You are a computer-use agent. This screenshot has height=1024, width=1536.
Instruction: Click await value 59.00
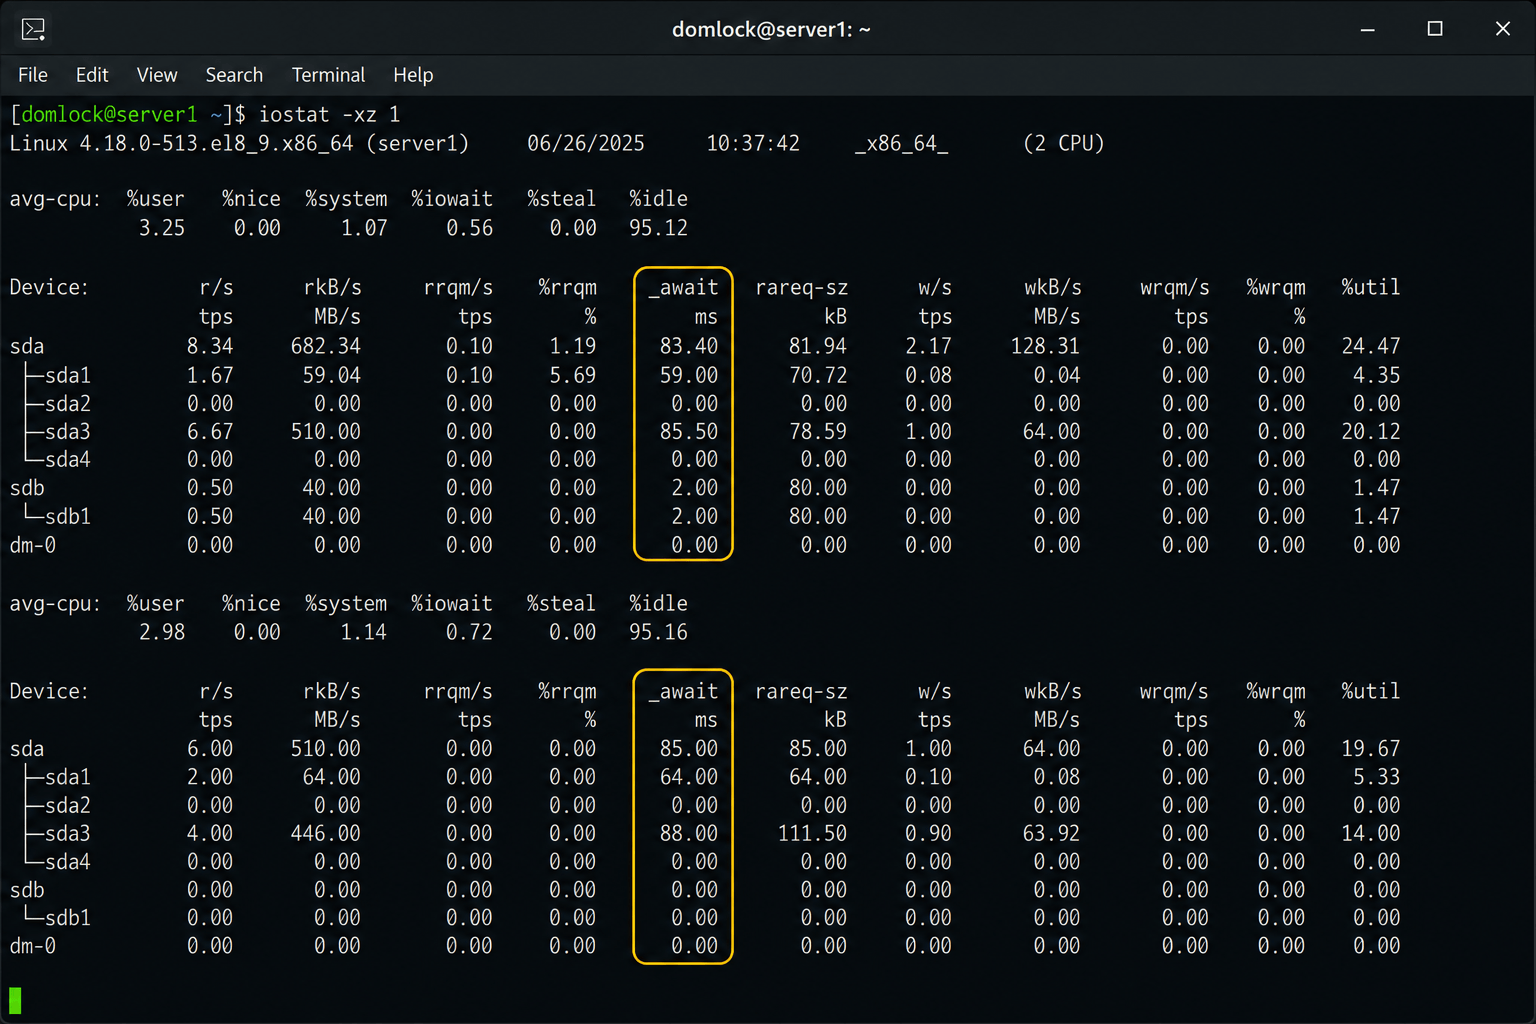coord(689,375)
